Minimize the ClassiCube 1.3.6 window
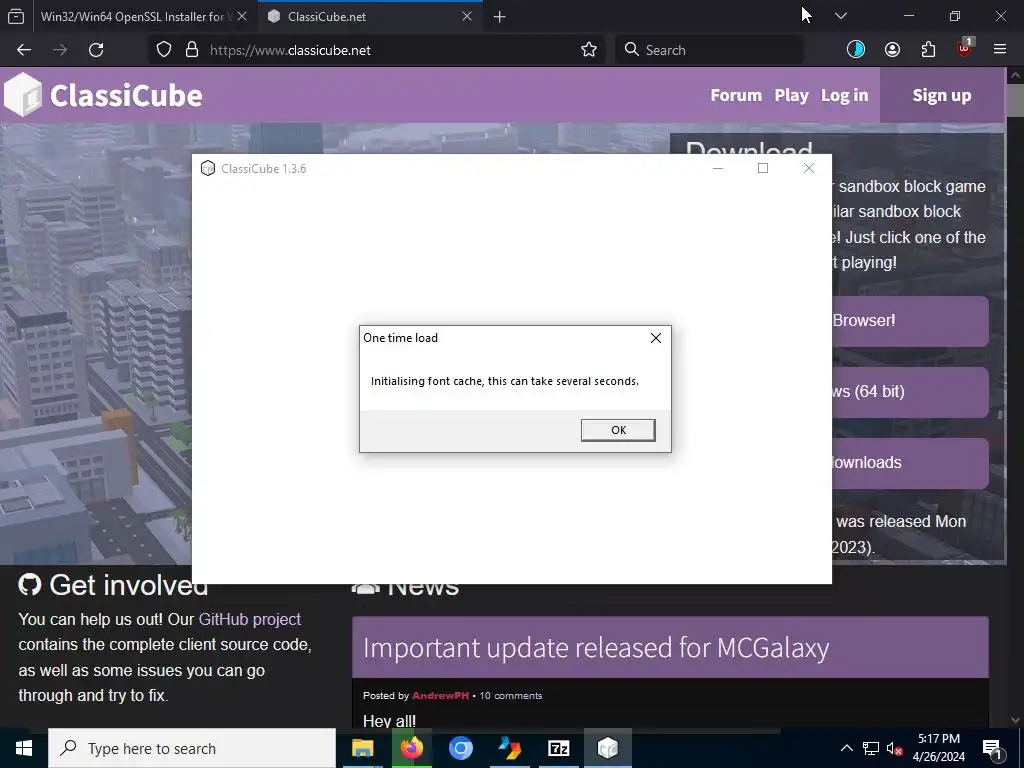The image size is (1024, 768). coord(718,168)
